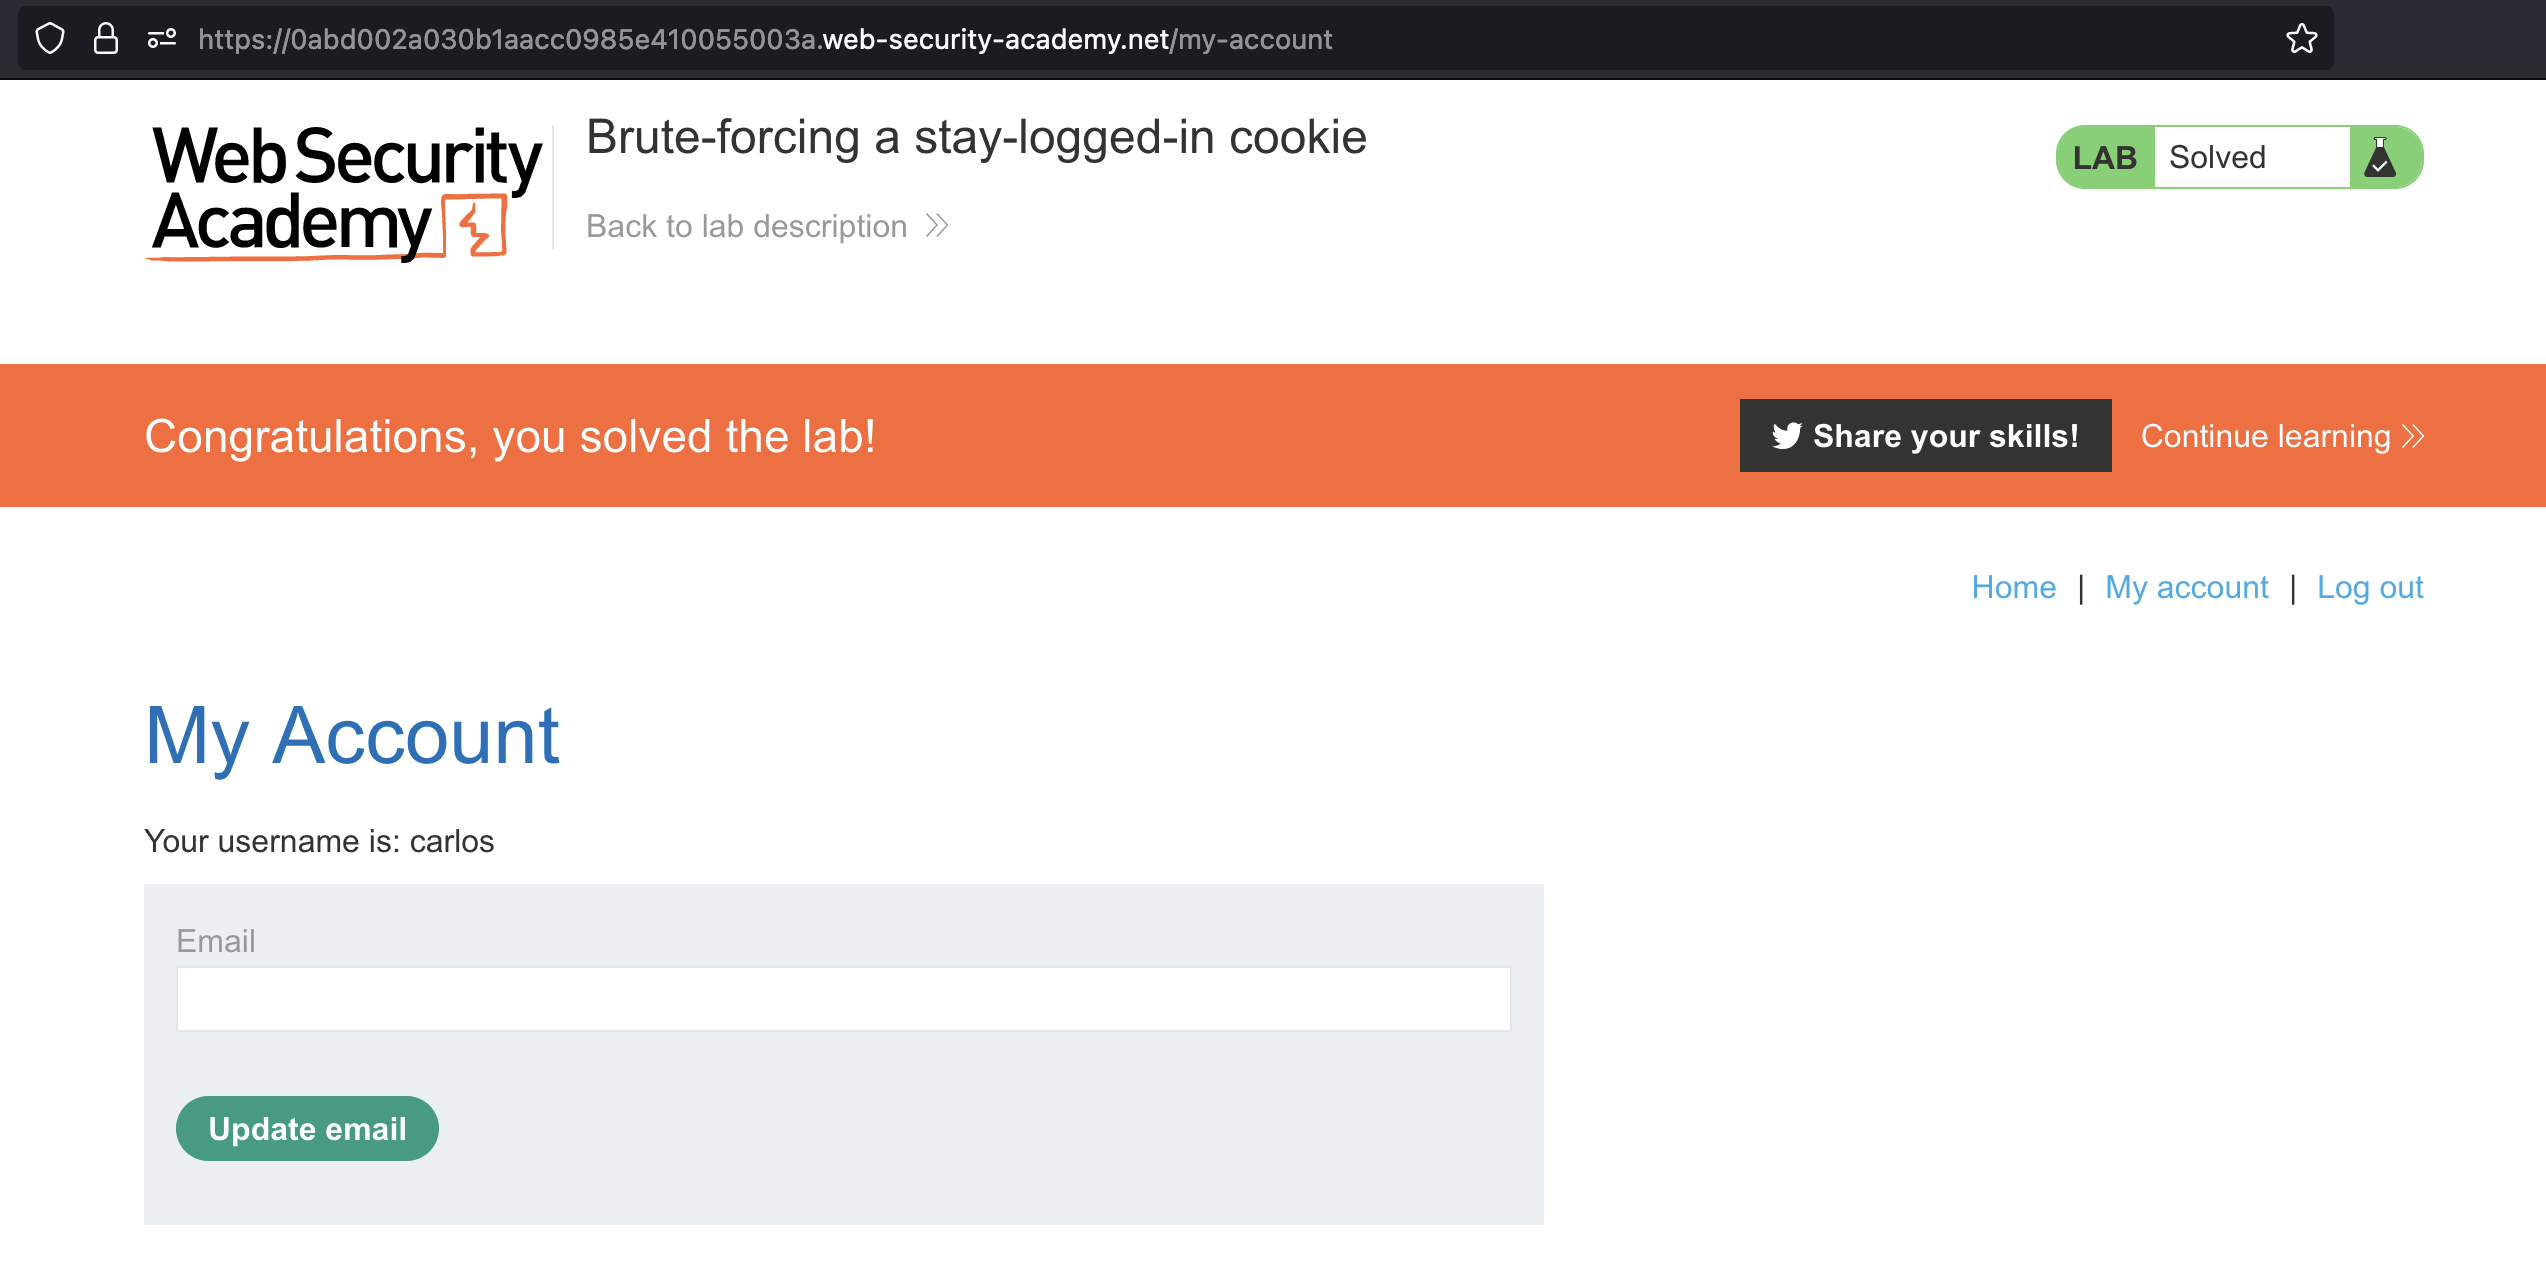Bookmark this page with the star icon
Image resolution: width=2546 pixels, height=1268 pixels.
pos(2301,39)
